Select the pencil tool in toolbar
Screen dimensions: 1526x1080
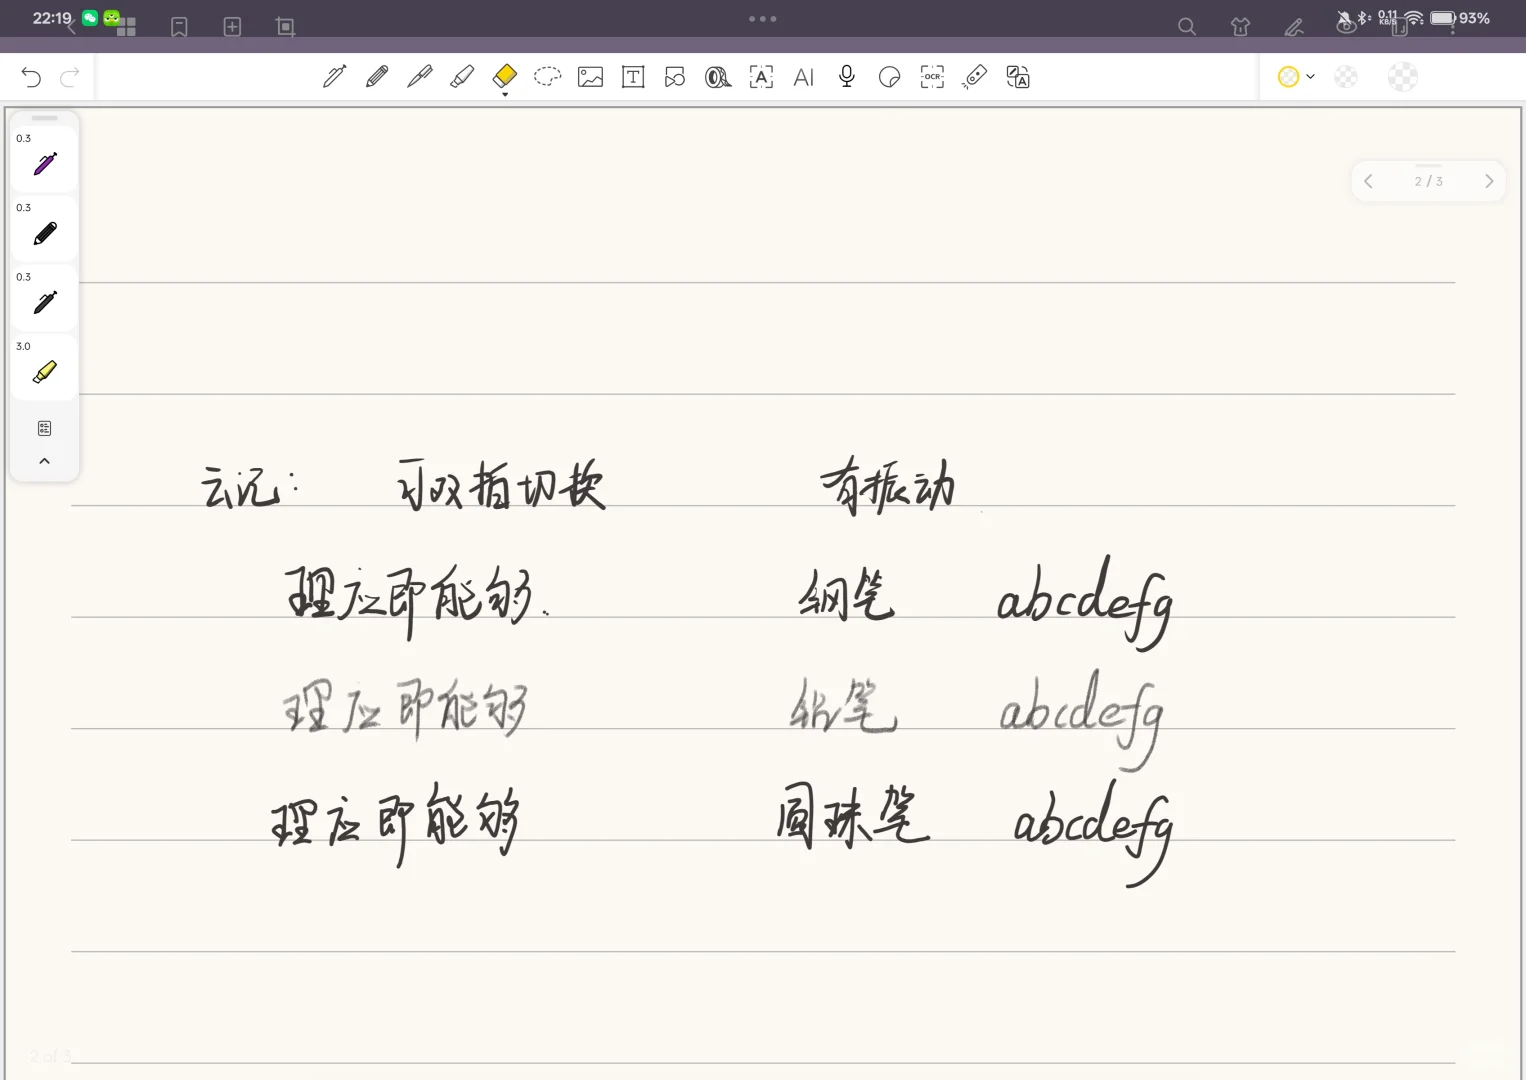point(377,77)
